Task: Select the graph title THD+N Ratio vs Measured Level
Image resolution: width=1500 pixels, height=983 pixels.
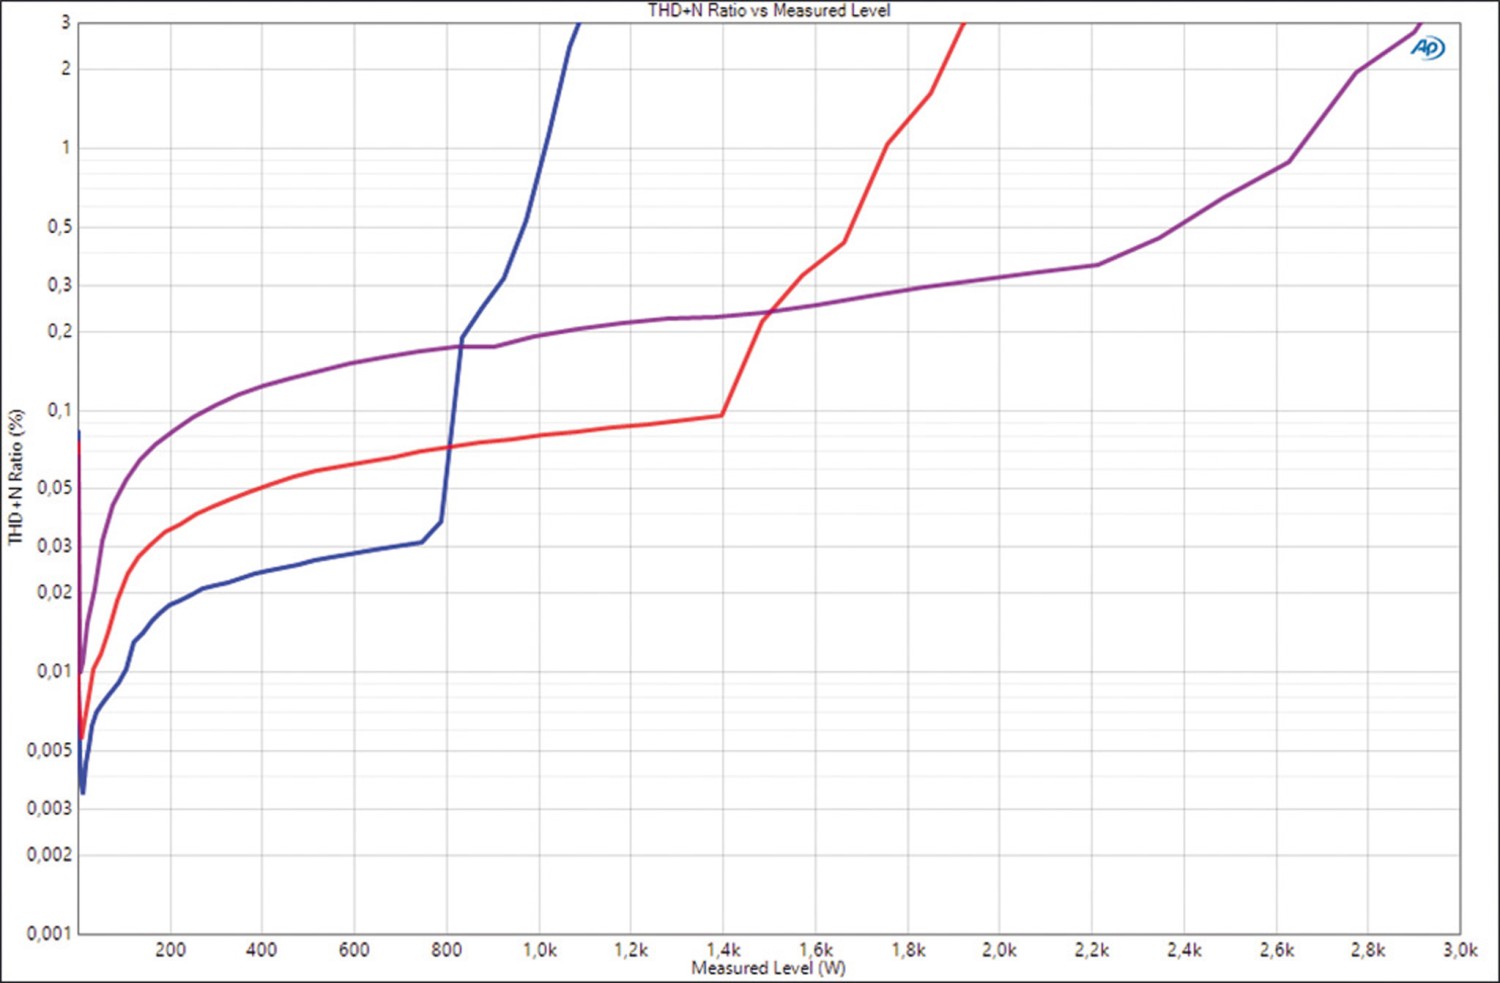Action: [768, 11]
